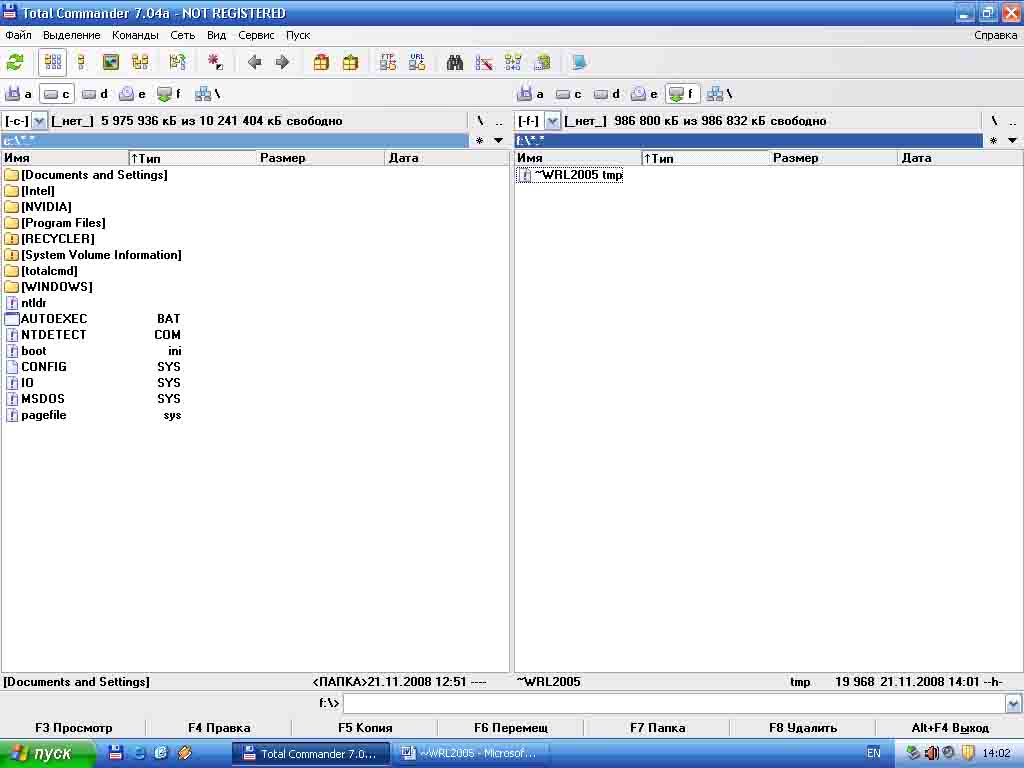Click the Reread source refresh icon
Image resolution: width=1024 pixels, height=768 pixels.
15,63
